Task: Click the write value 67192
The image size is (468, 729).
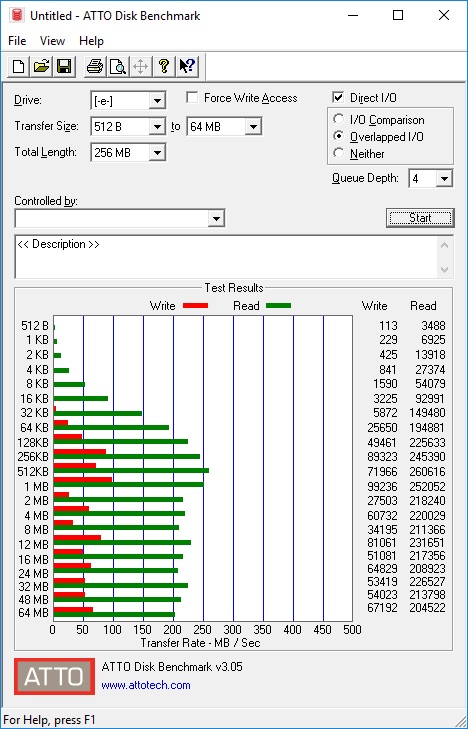Action: pyautogui.click(x=382, y=608)
